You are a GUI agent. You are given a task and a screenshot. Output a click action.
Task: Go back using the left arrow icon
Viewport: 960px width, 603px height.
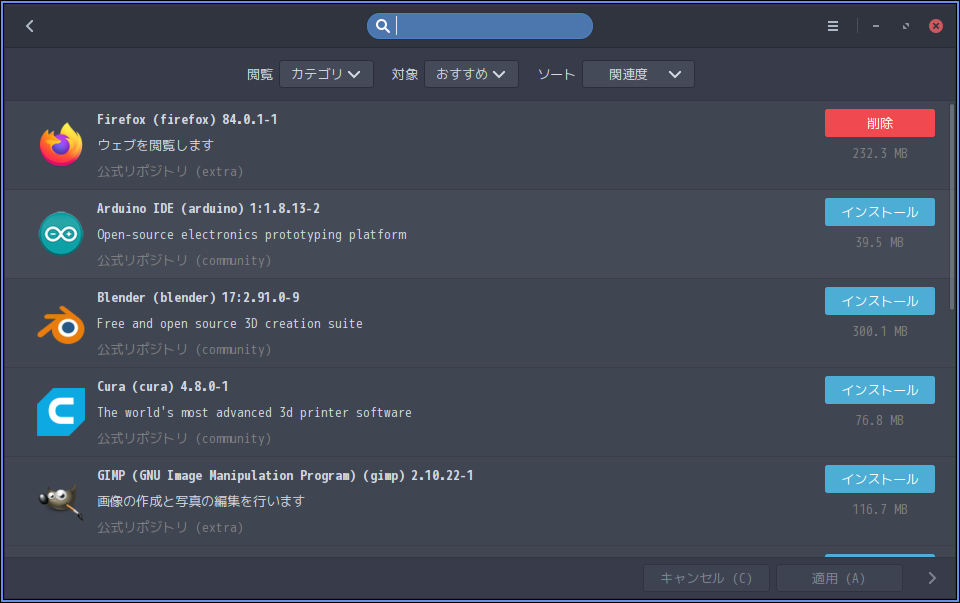point(29,26)
